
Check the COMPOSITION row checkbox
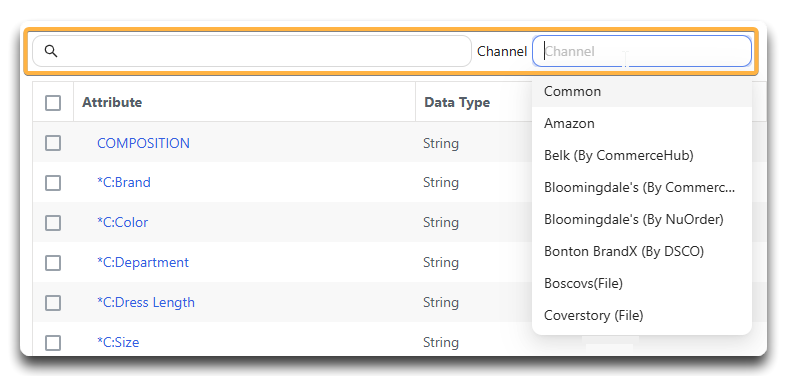coord(53,143)
